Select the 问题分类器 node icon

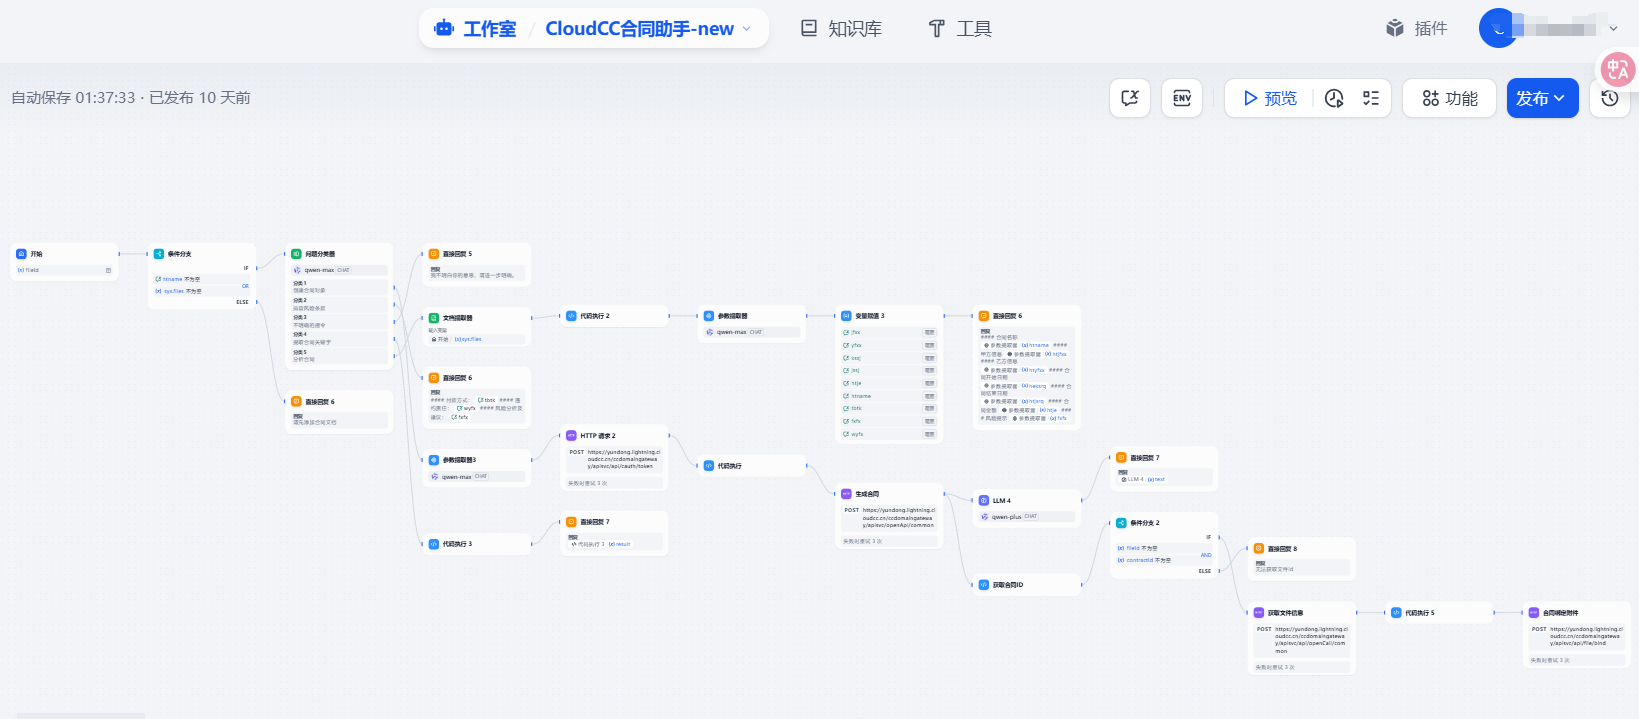pos(296,255)
